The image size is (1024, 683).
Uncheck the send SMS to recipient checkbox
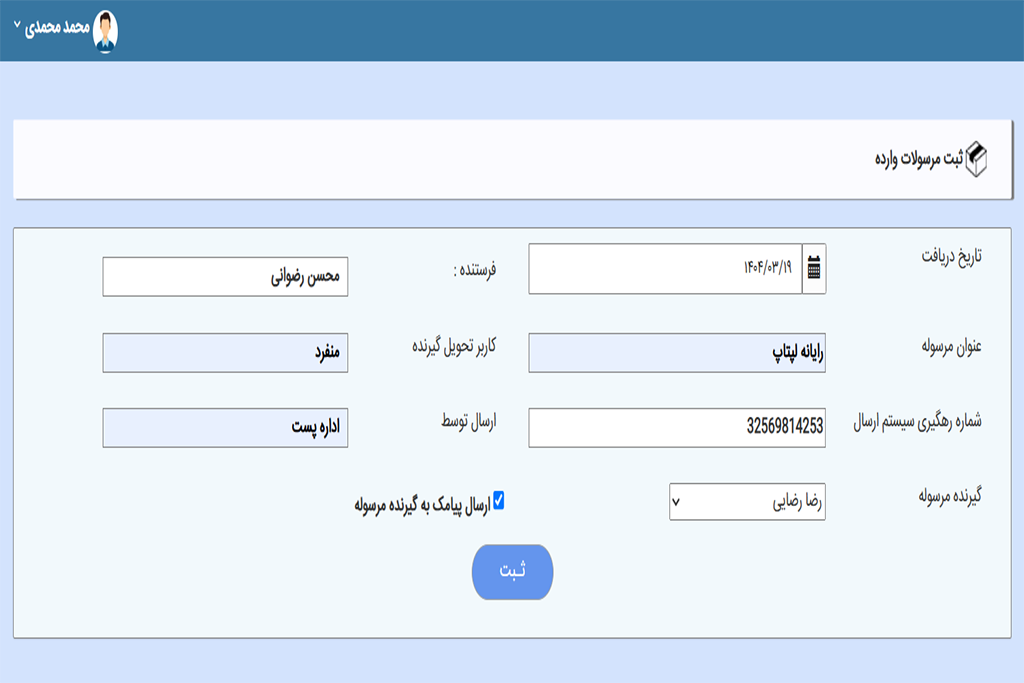click(499, 500)
